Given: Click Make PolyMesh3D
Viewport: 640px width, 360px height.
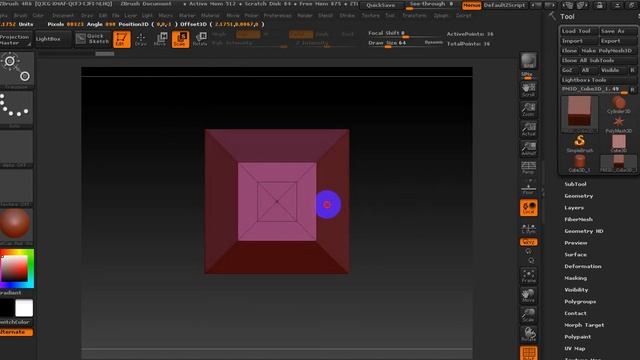Looking at the screenshot, I should click(607, 51).
